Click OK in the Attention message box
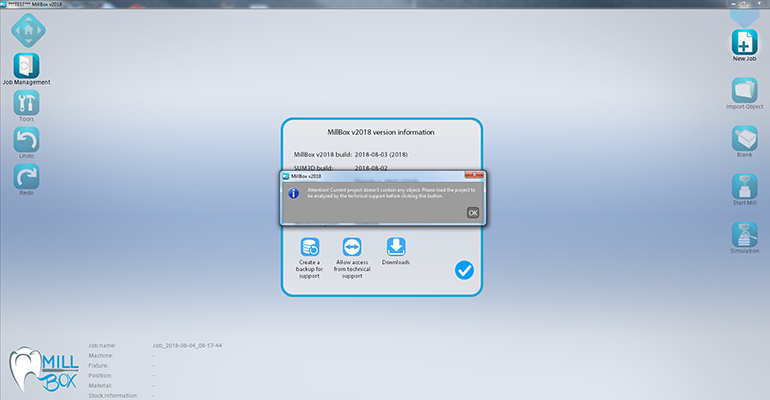The image size is (770, 400). coord(472,213)
